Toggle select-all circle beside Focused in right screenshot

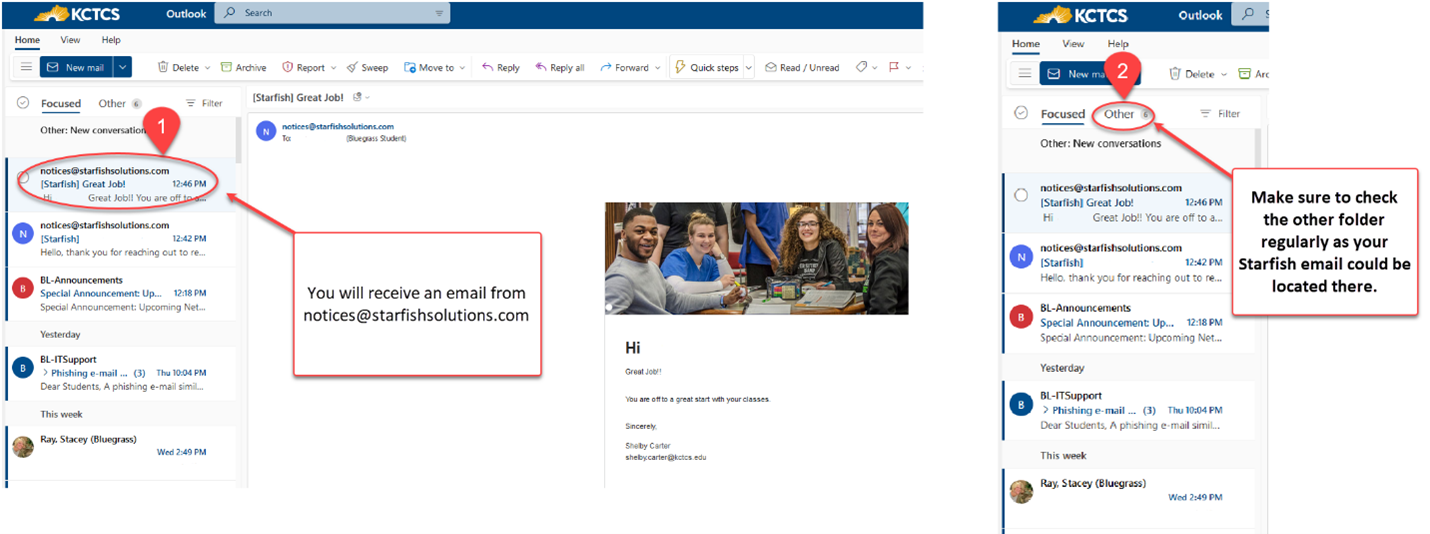point(1021,113)
